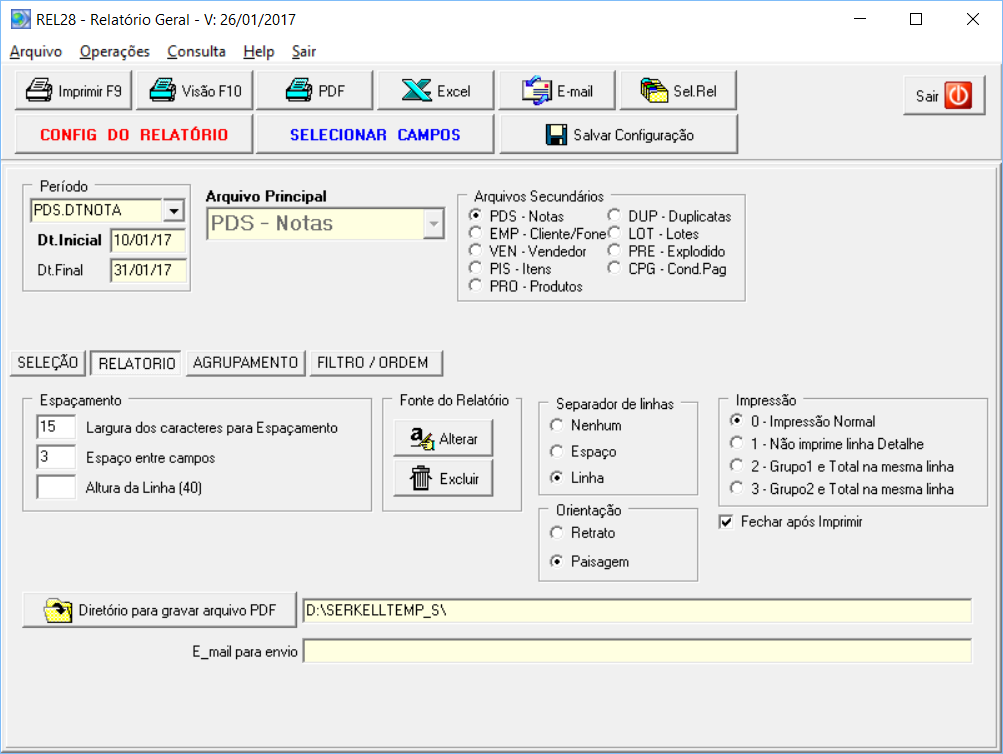The height and width of the screenshot is (754, 1003).
Task: Click the folder icon for PDF directory
Action: coord(58,610)
